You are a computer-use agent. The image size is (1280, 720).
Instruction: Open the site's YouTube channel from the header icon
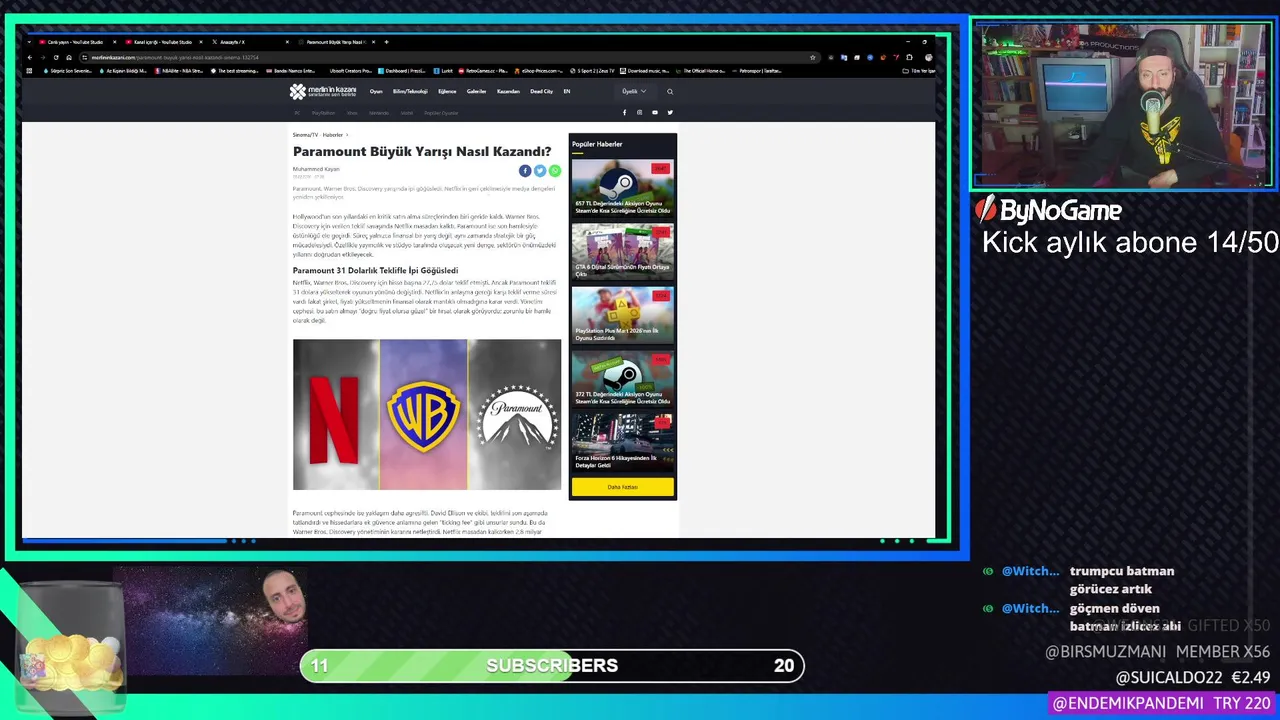pos(655,112)
